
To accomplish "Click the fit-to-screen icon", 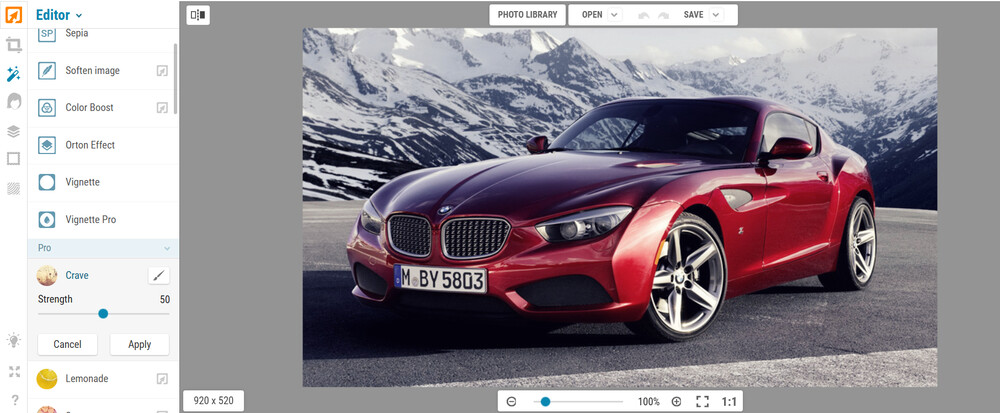I will pos(702,402).
